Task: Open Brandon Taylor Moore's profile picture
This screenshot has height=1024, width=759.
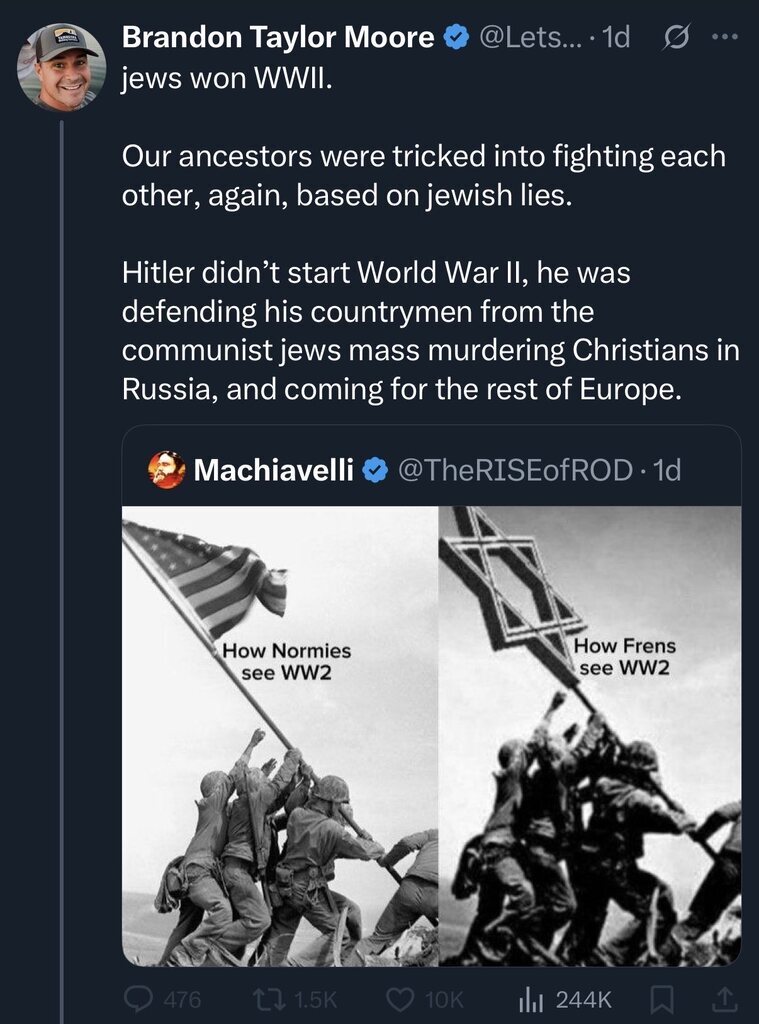Action: click(62, 67)
